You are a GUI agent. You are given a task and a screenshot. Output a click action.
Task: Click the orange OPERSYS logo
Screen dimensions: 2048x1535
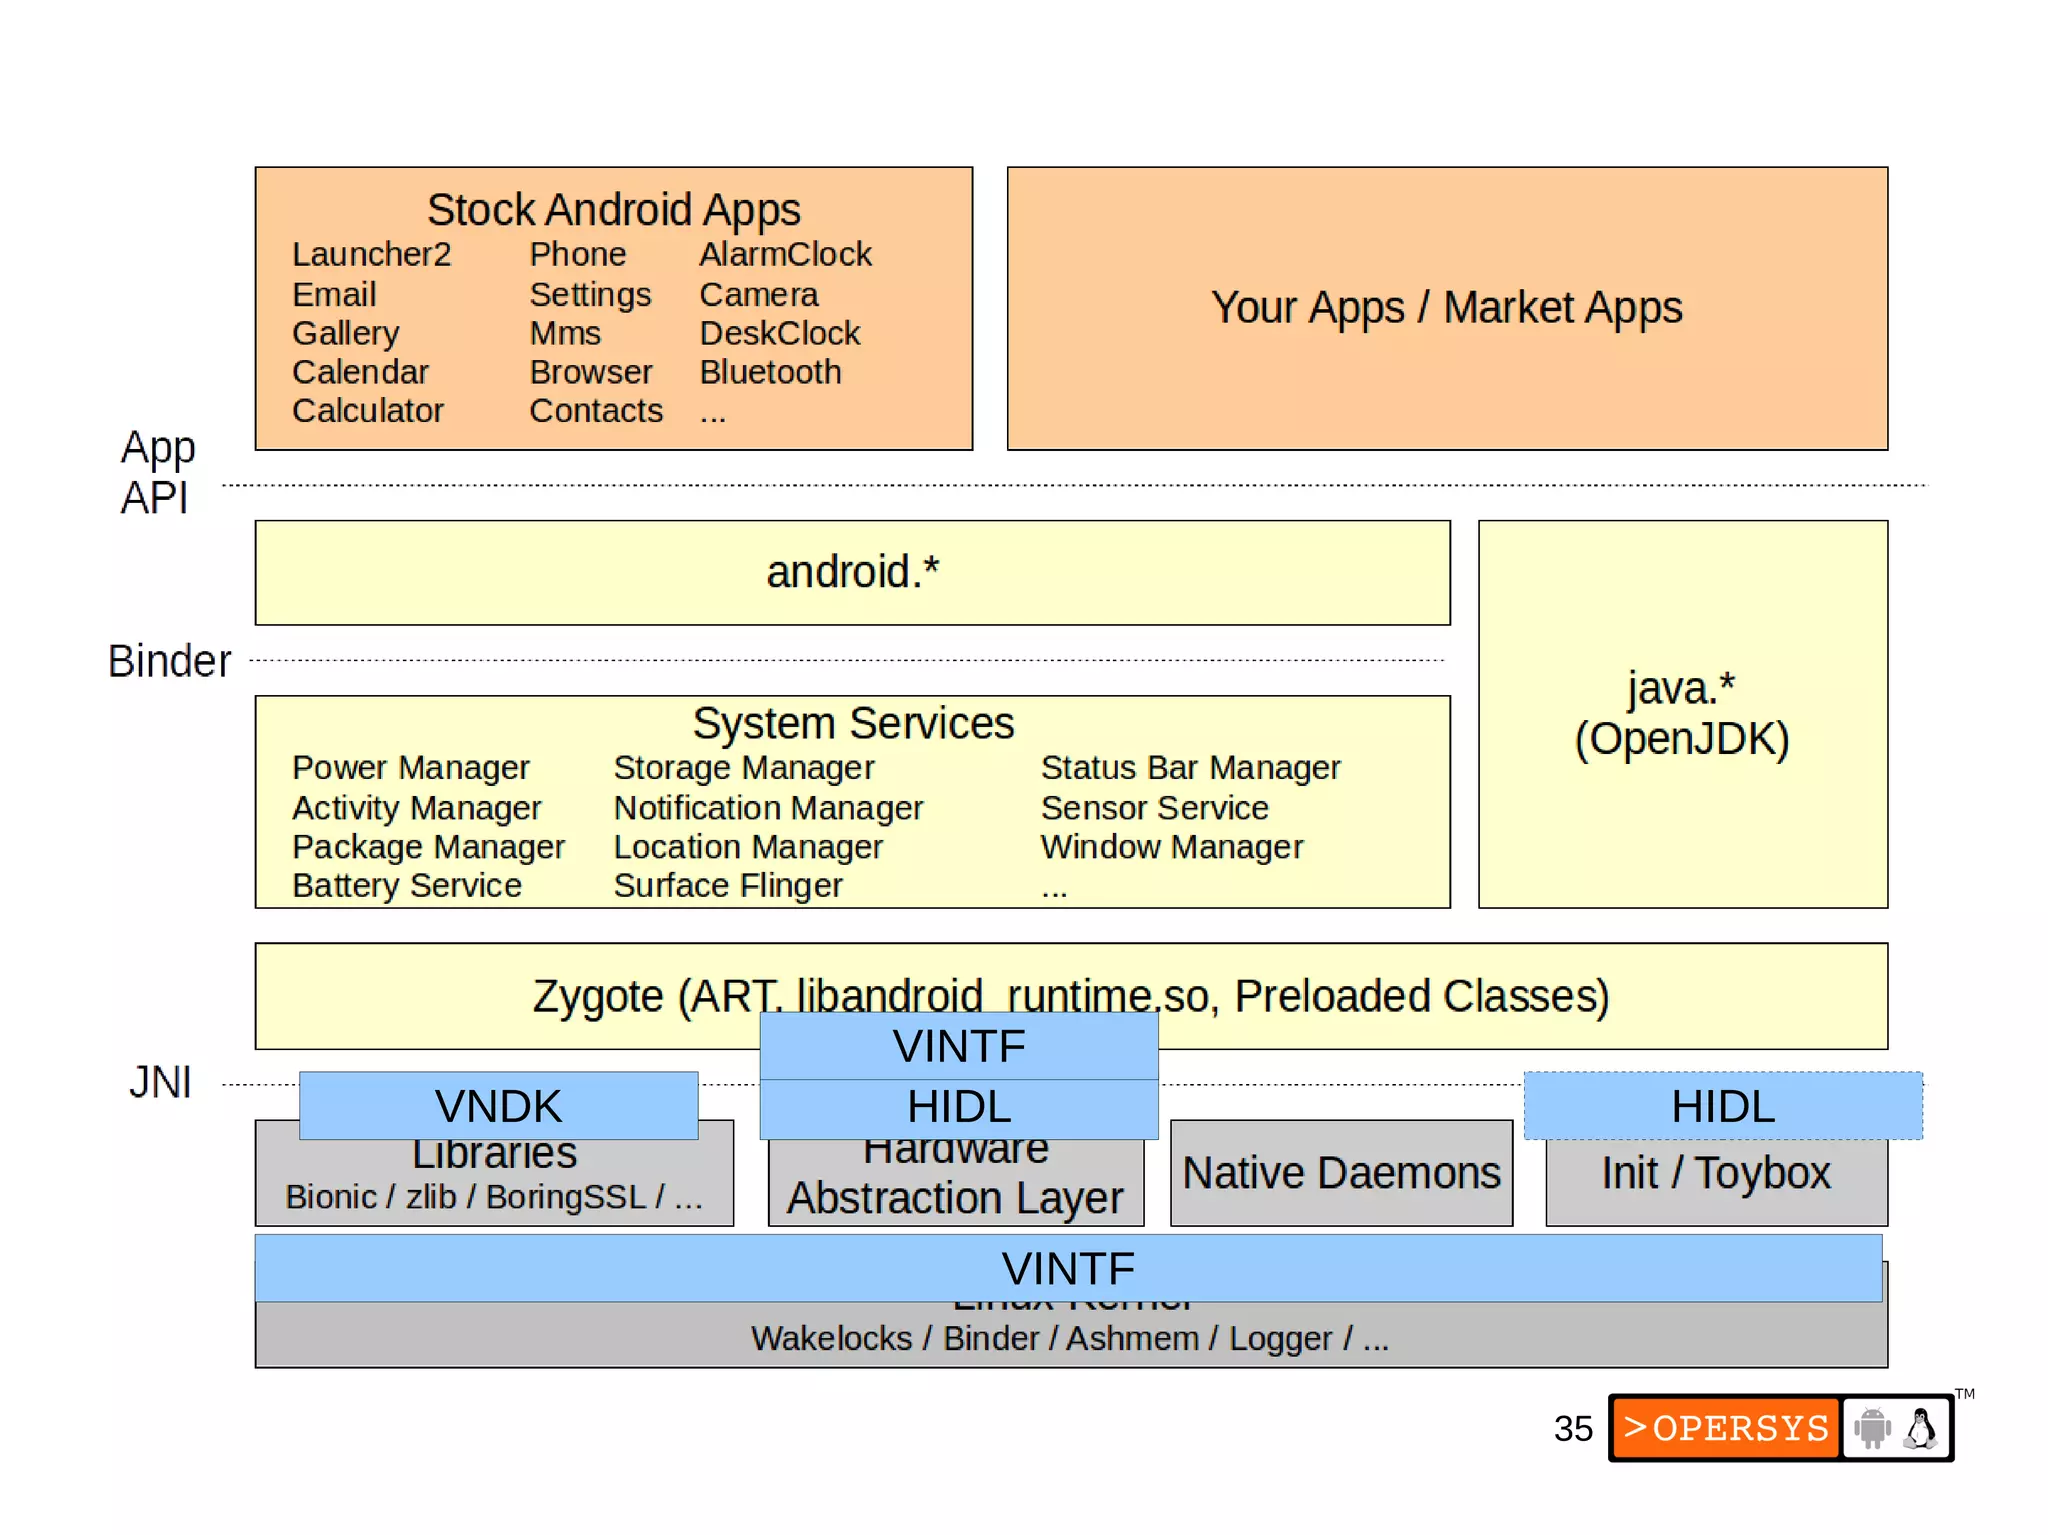(x=1725, y=1427)
